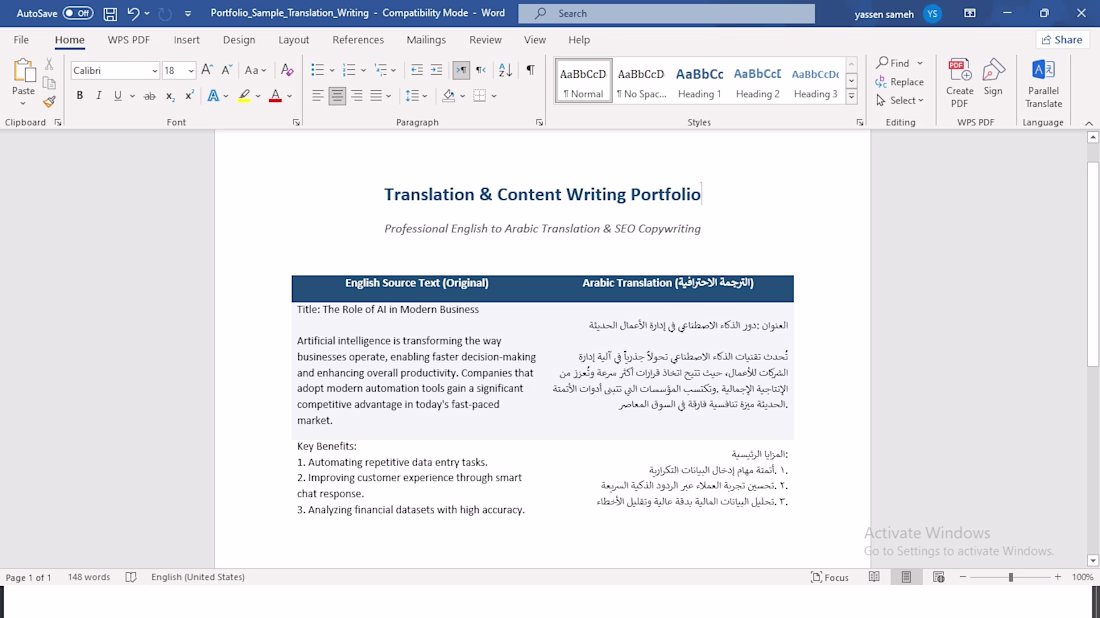Image resolution: width=1100 pixels, height=618 pixels.
Task: Open the Insert ribbon tab
Action: [x=187, y=40]
